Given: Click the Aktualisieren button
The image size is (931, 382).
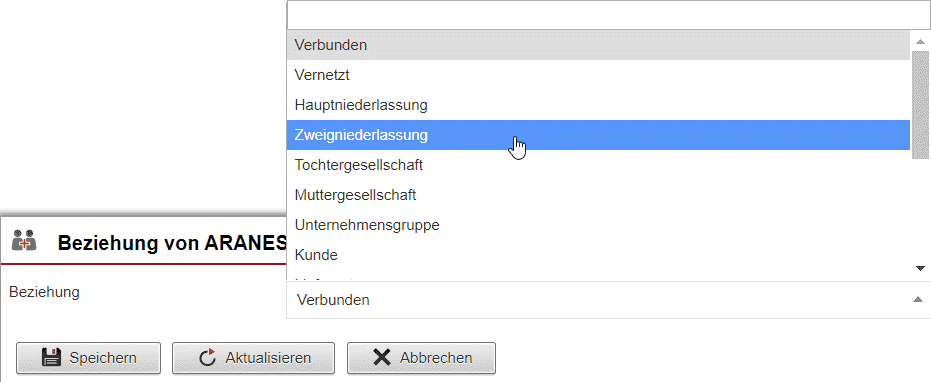Looking at the screenshot, I should pyautogui.click(x=254, y=358).
